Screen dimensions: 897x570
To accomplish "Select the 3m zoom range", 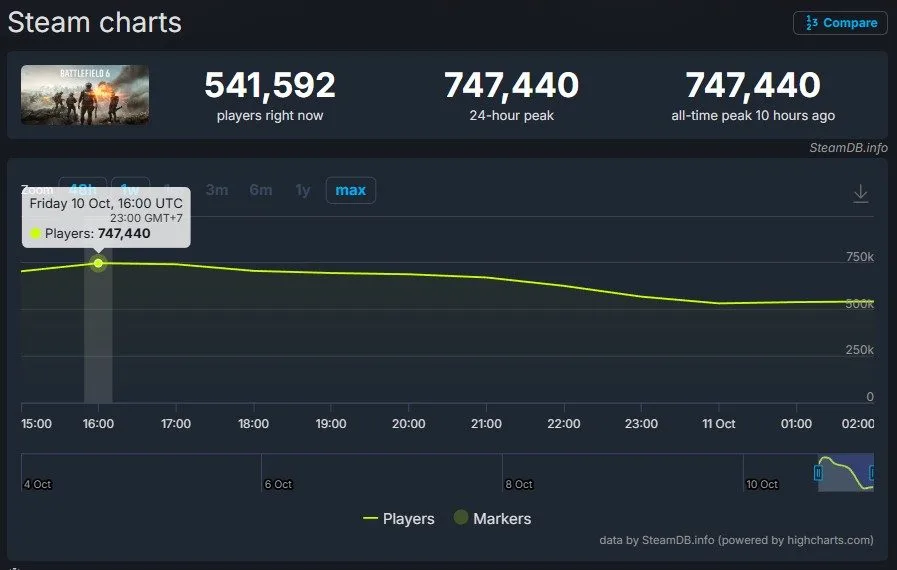I will click(217, 190).
